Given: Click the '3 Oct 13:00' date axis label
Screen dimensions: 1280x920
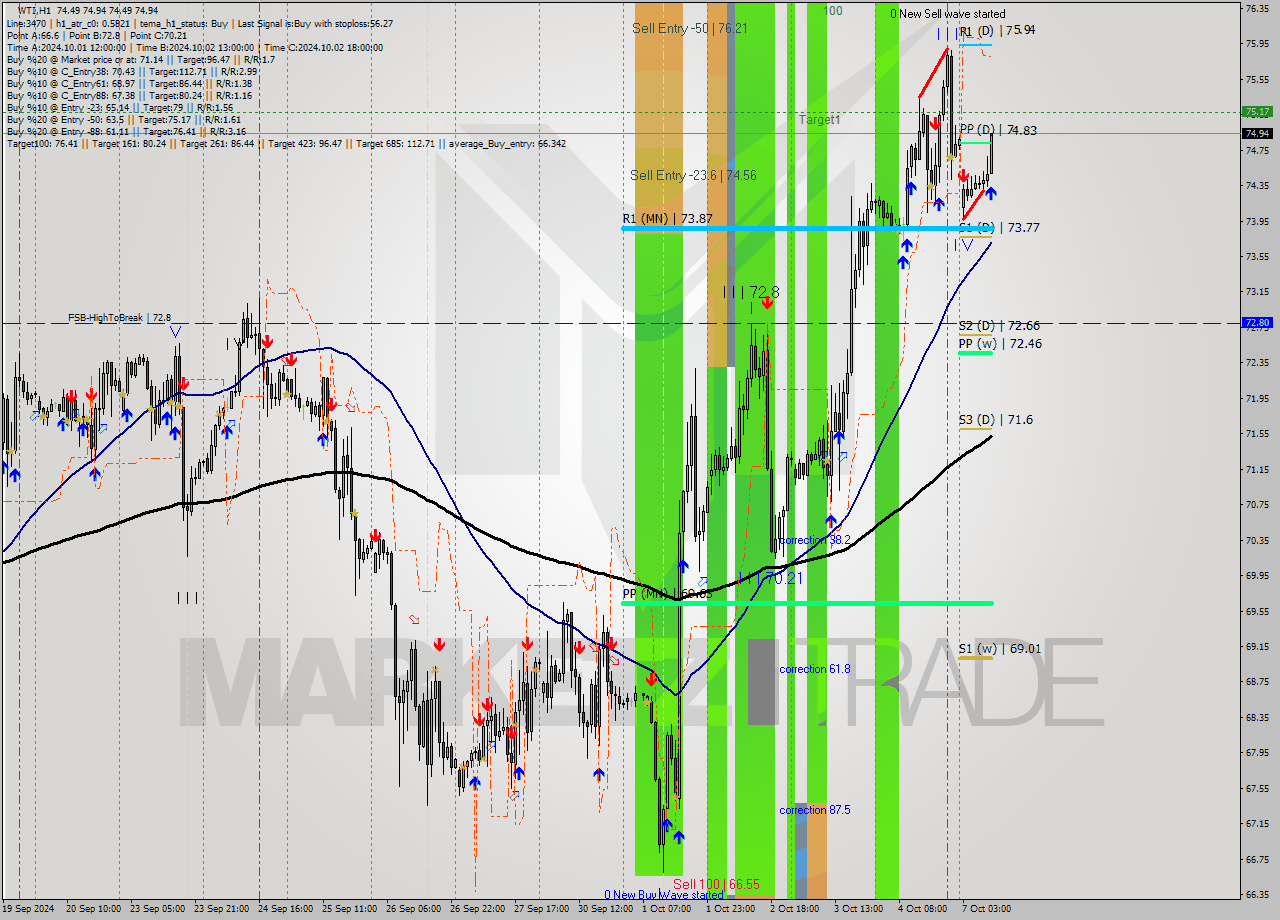Looking at the screenshot, I should tap(859, 909).
